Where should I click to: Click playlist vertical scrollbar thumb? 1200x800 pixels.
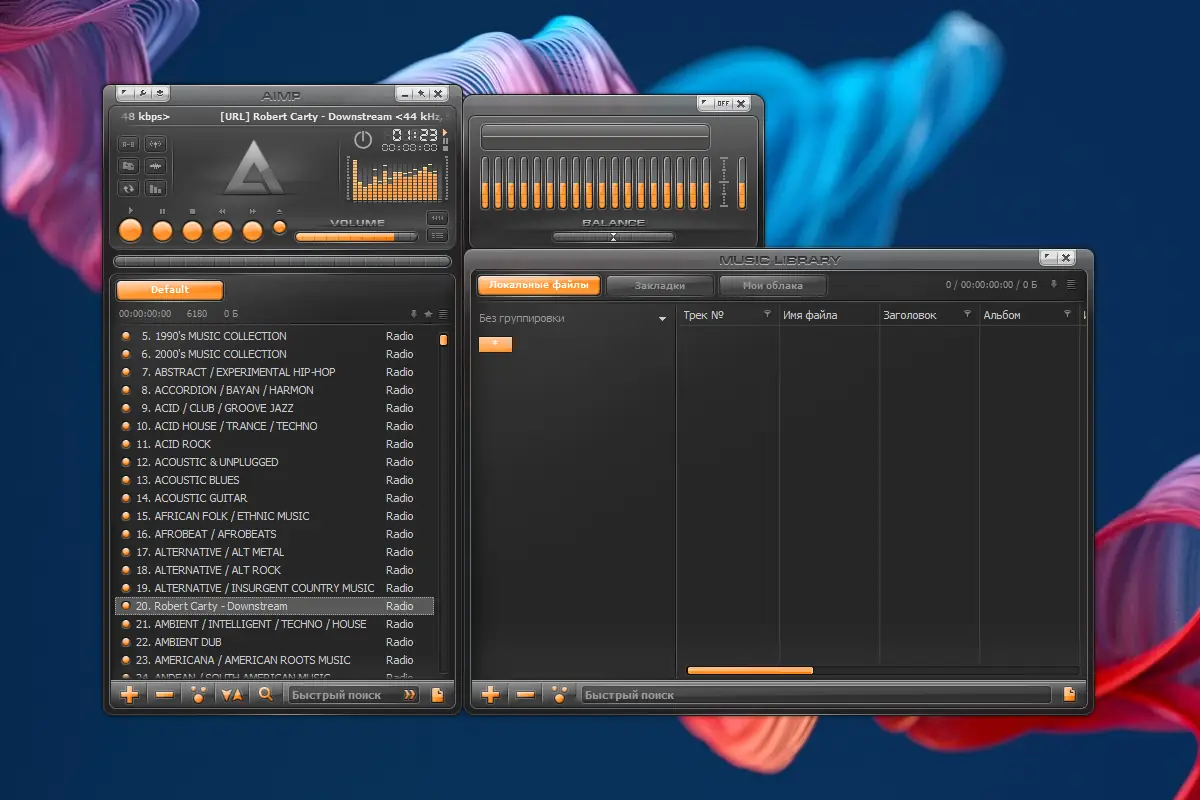click(x=443, y=340)
